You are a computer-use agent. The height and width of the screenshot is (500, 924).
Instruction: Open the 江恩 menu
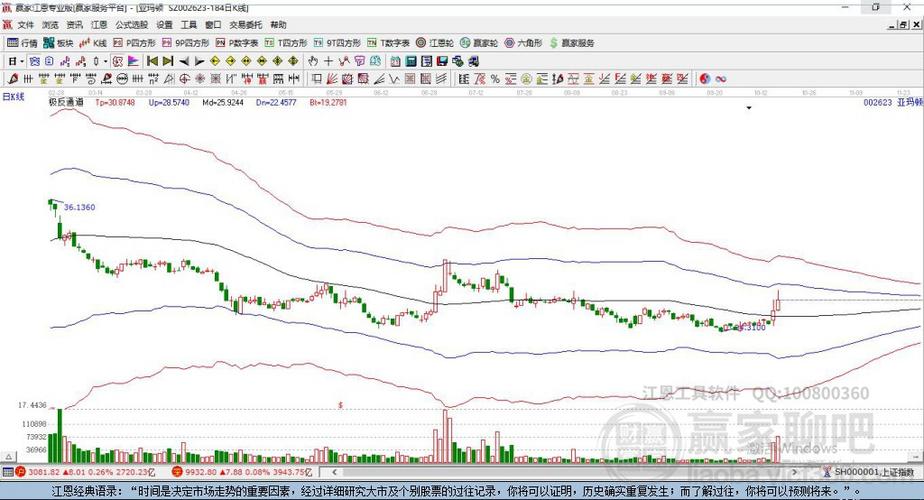[99, 25]
